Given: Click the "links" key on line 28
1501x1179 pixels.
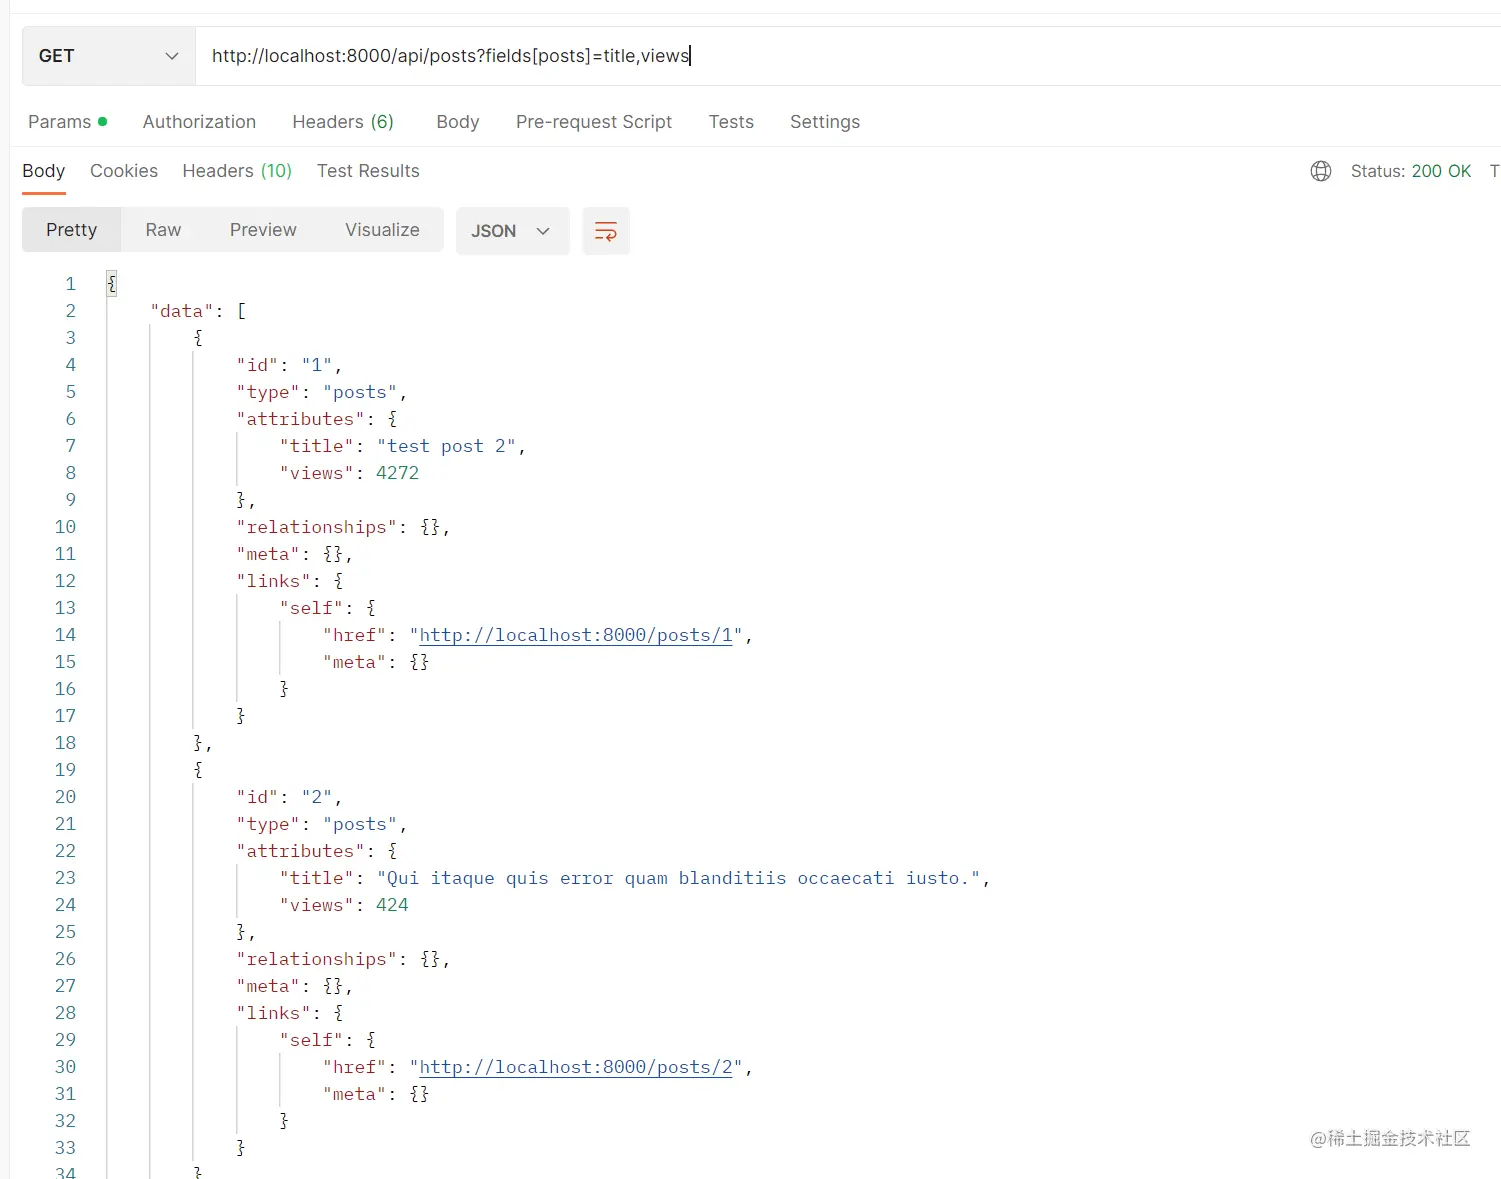Looking at the screenshot, I should (x=273, y=1013).
